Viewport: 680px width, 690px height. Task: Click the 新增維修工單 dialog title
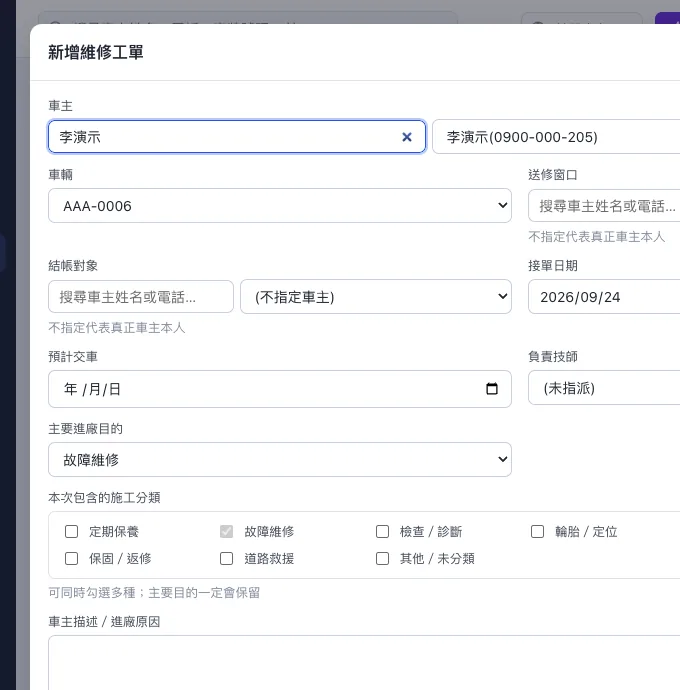pyautogui.click(x=96, y=52)
